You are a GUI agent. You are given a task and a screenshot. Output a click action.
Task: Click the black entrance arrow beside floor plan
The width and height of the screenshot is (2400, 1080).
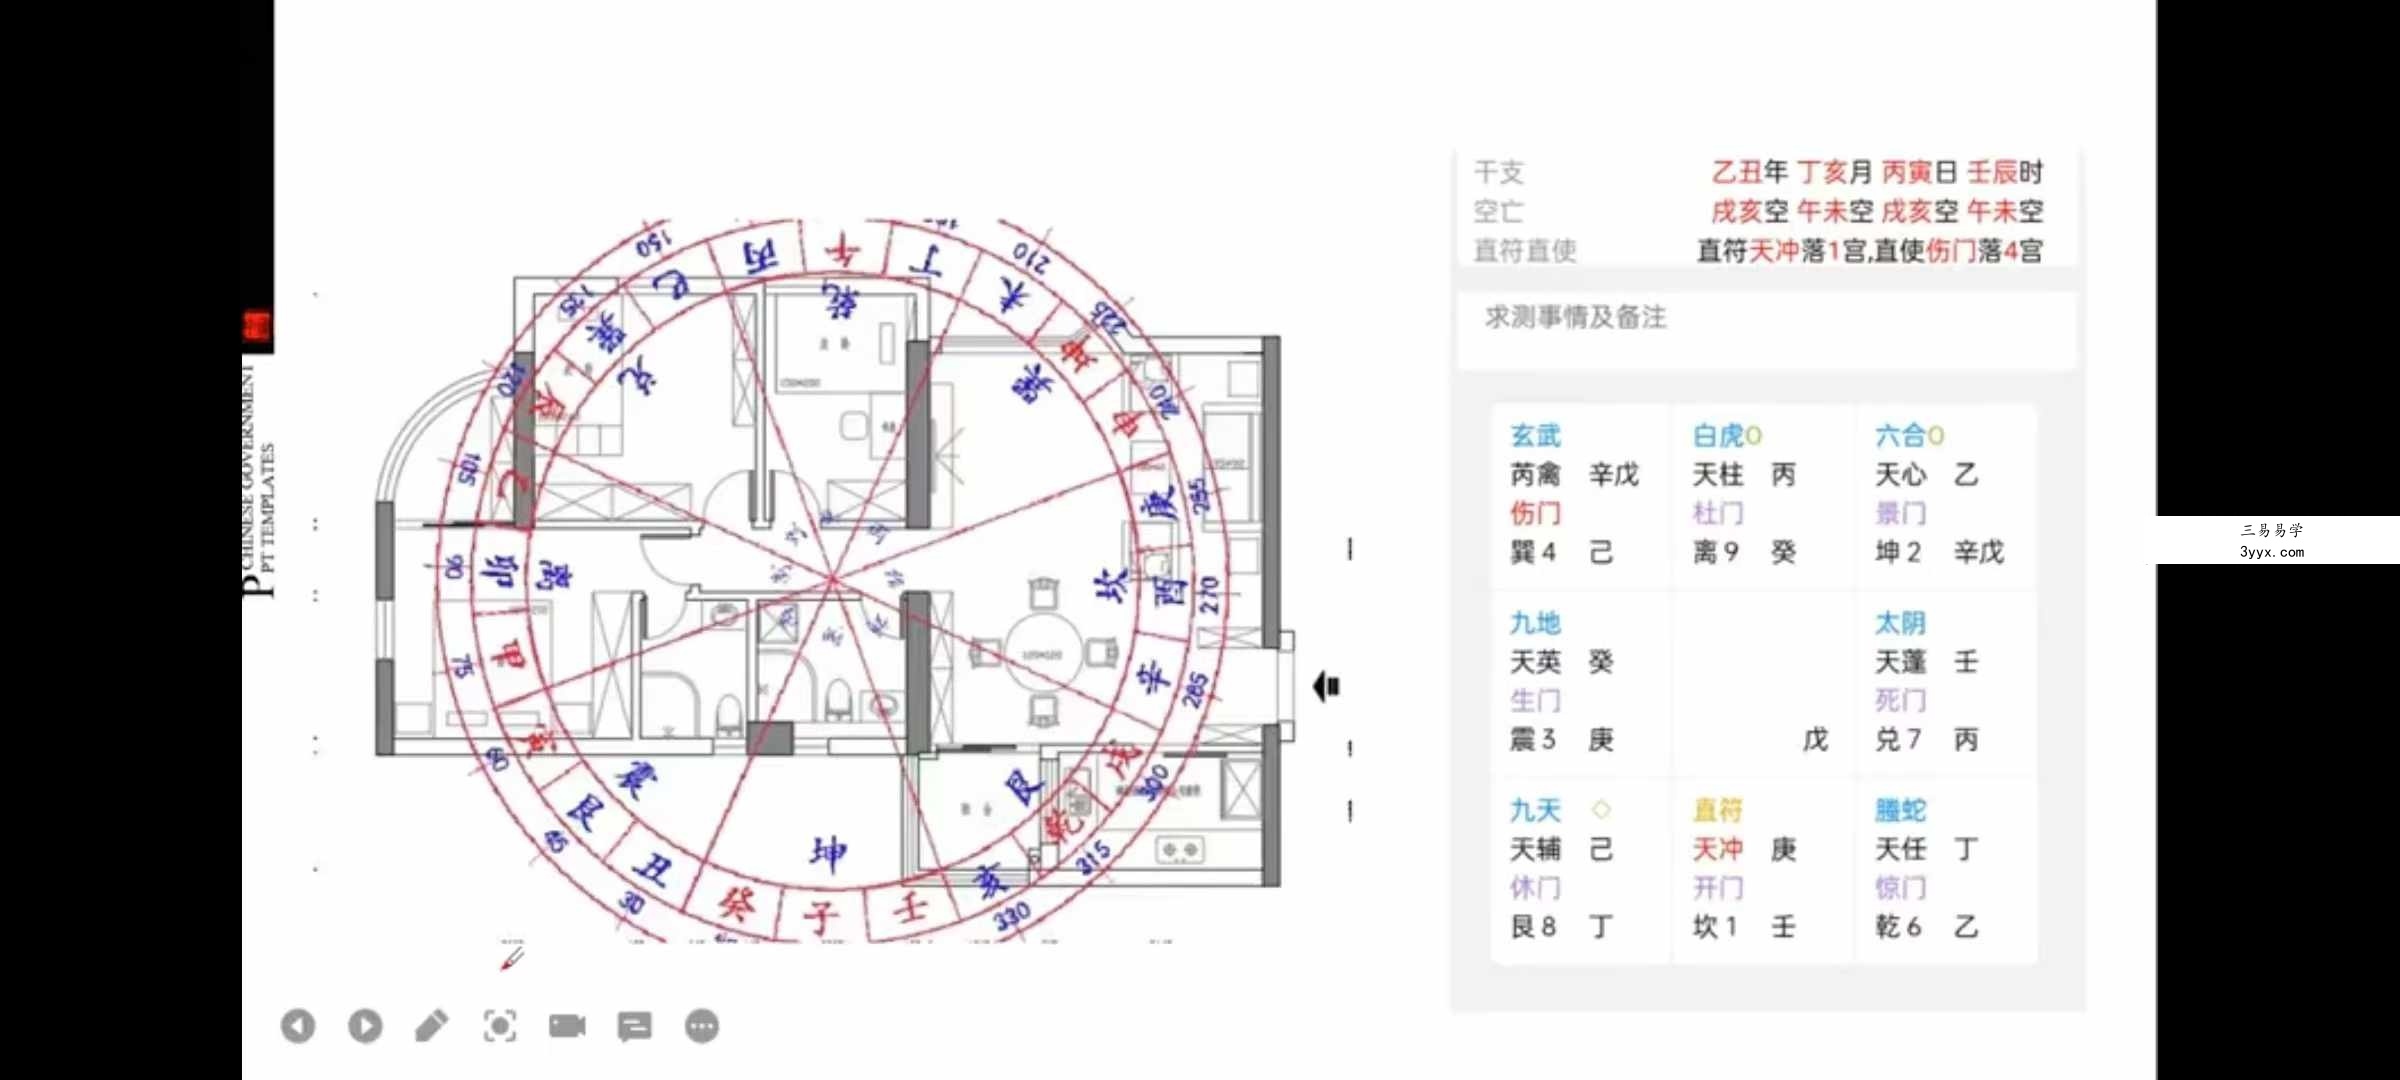[x=1326, y=687]
